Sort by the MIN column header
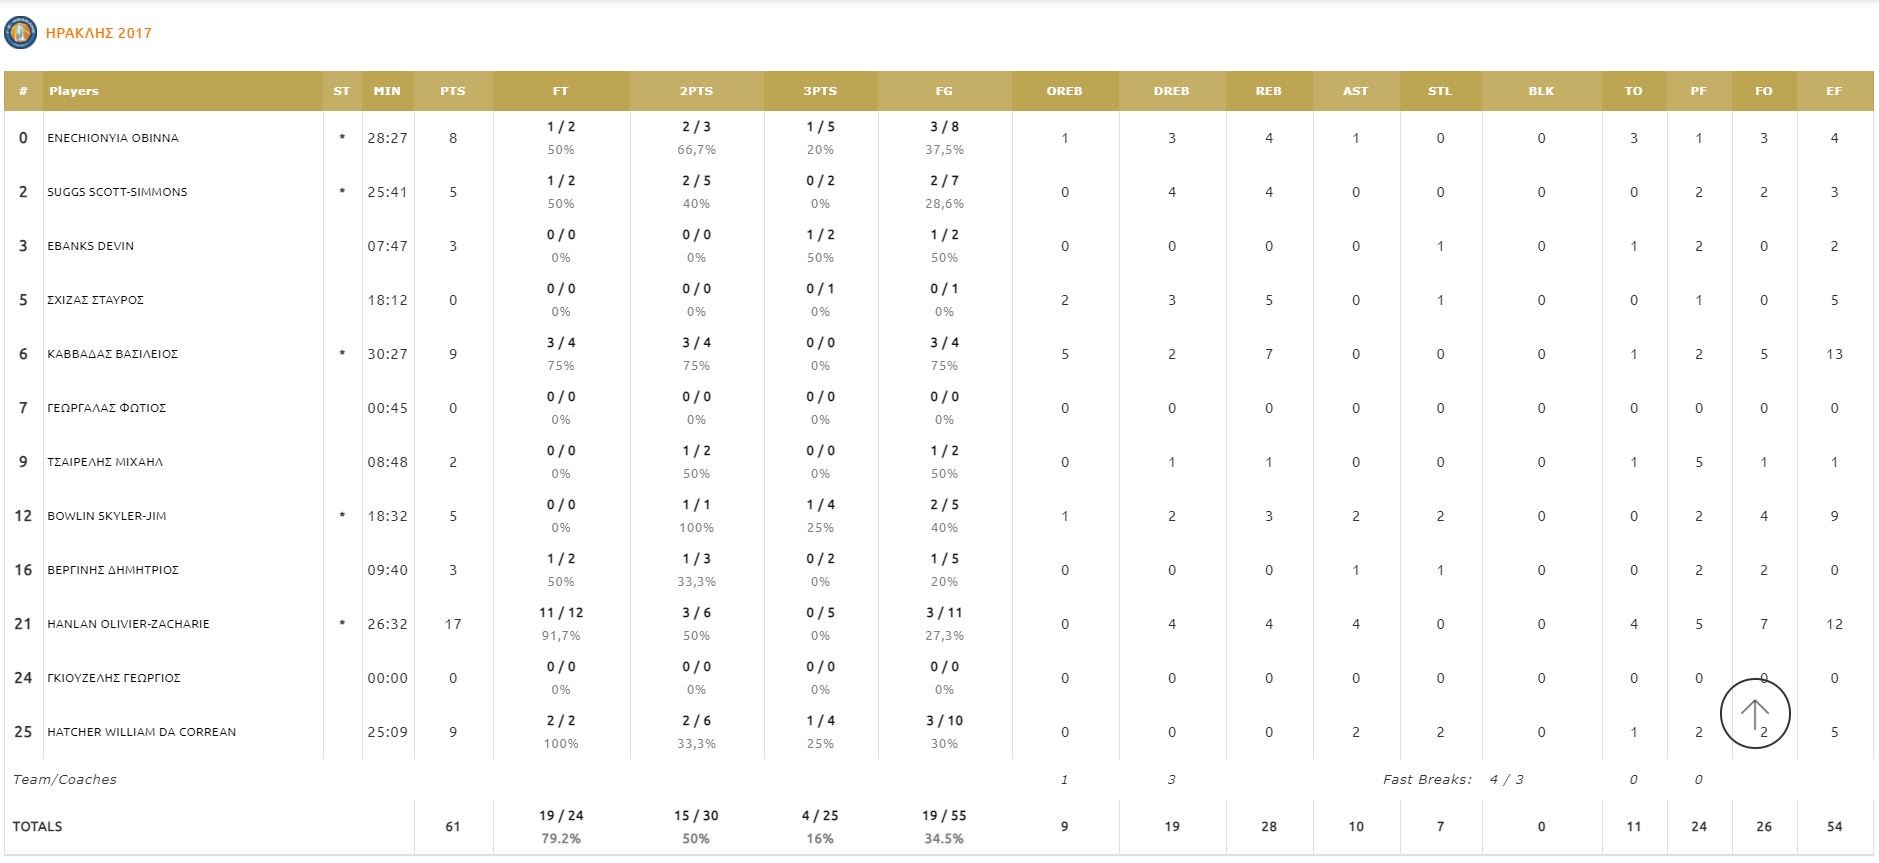1879x863 pixels. click(387, 91)
